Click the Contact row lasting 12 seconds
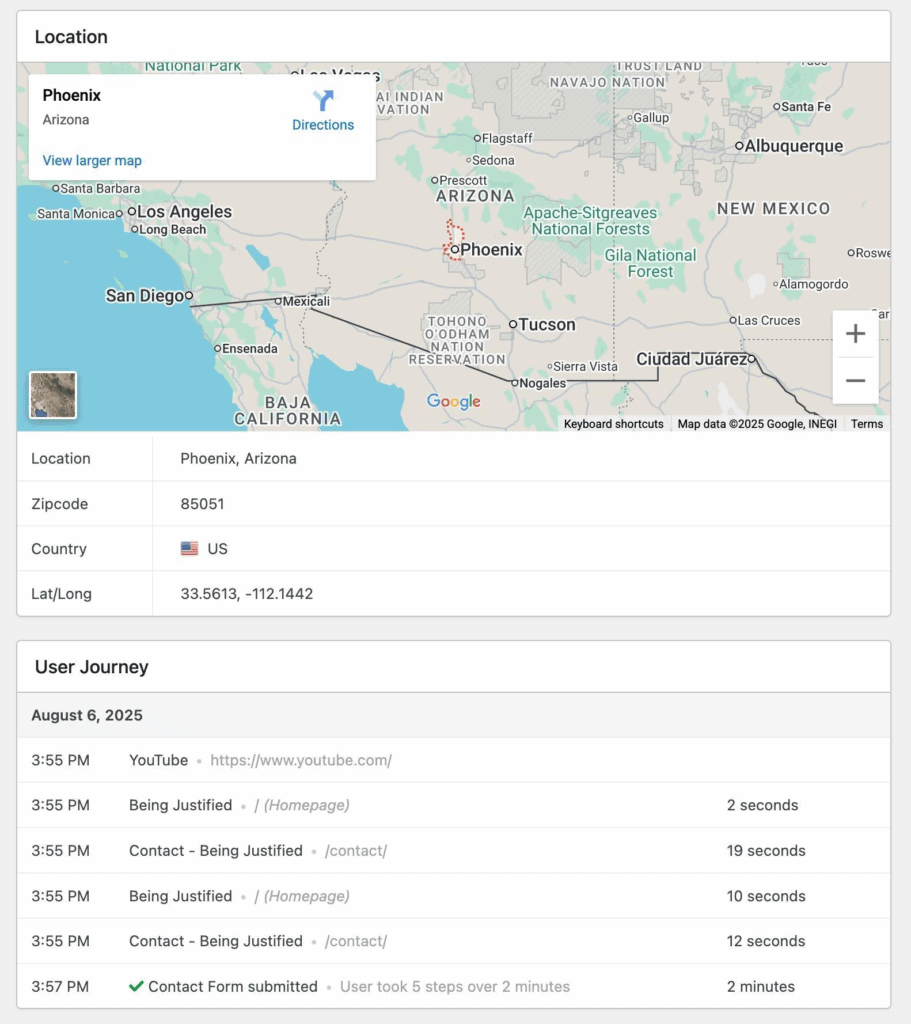This screenshot has height=1024, width=911. [x=454, y=941]
